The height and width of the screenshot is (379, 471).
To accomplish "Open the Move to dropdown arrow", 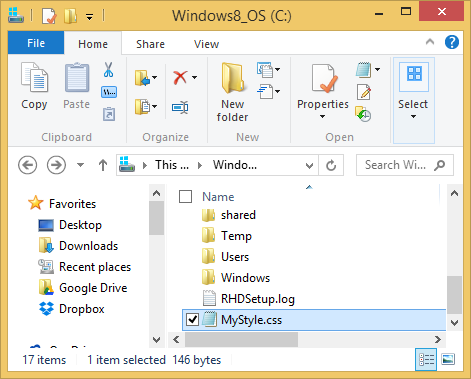I will [x=154, y=78].
